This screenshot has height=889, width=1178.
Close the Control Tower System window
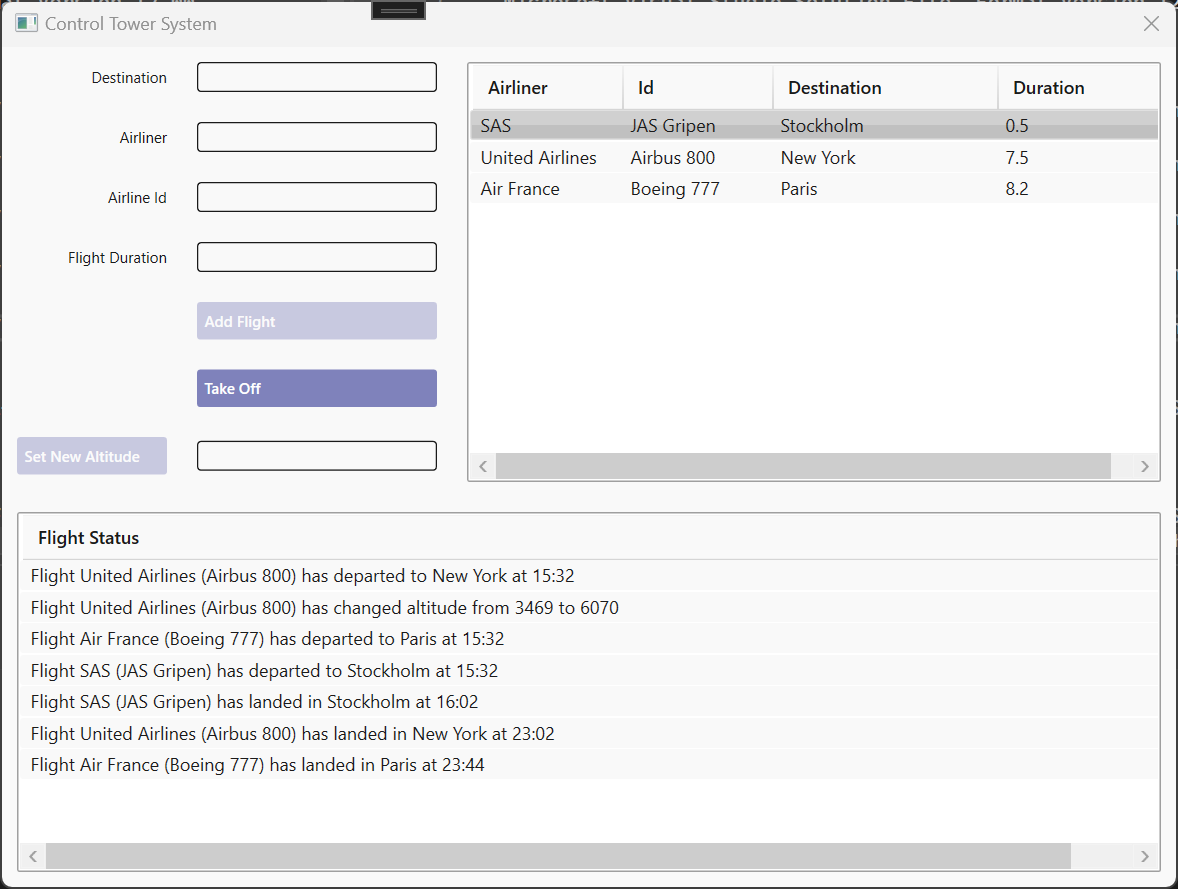1151,24
